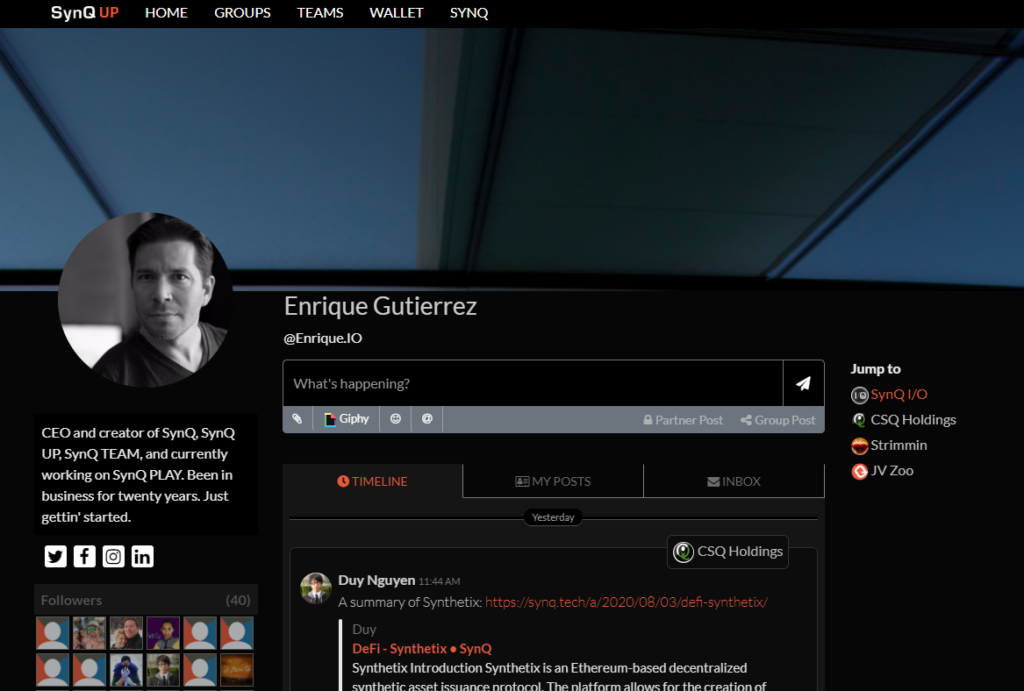Image resolution: width=1024 pixels, height=691 pixels.
Task: Open the emoji smiley picker
Action: 396,420
